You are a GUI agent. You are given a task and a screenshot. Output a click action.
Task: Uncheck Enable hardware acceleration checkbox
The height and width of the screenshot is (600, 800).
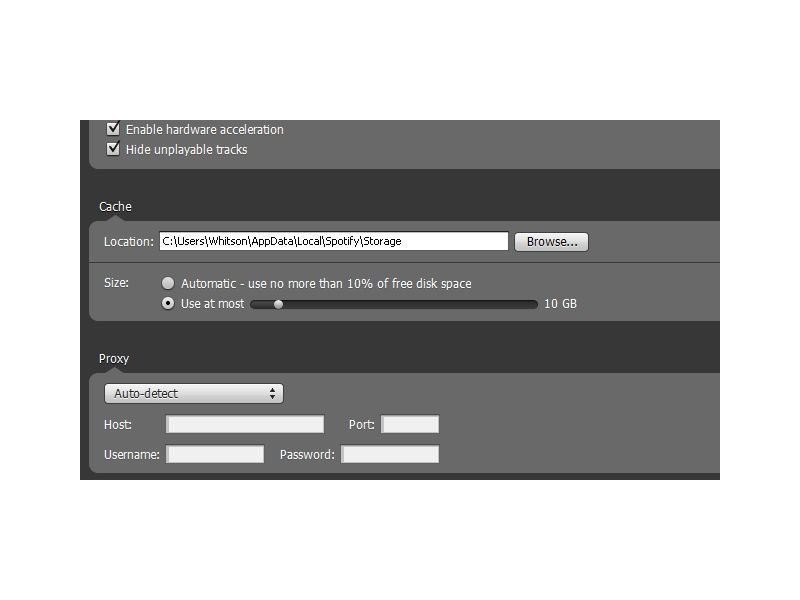click(x=113, y=128)
